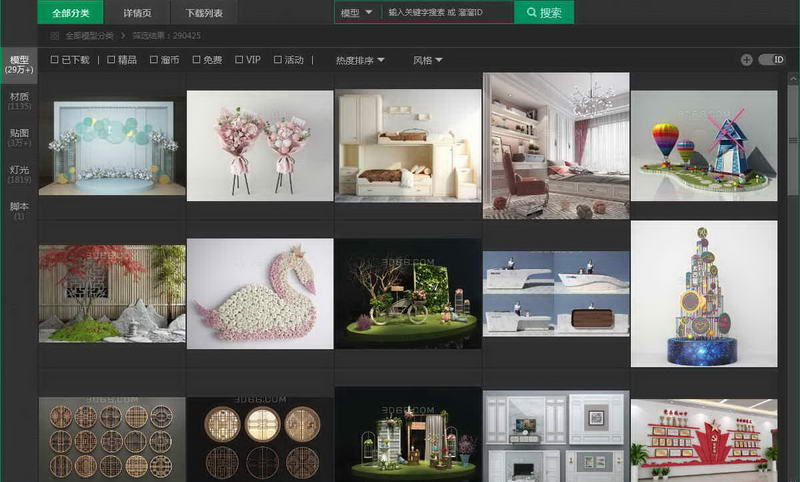Click the grid icon before 全部模型分类

pos(54,36)
